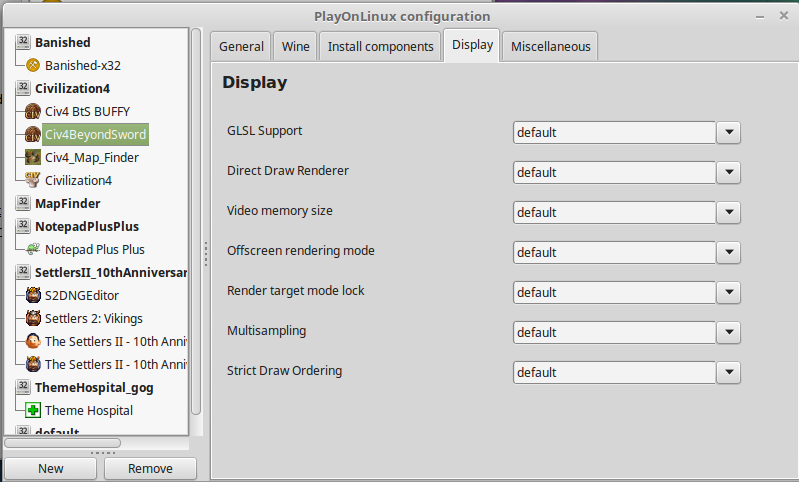Screen dimensions: 799x482
Task: Select the Theme Hospital shortcut label
Action: coord(89,410)
